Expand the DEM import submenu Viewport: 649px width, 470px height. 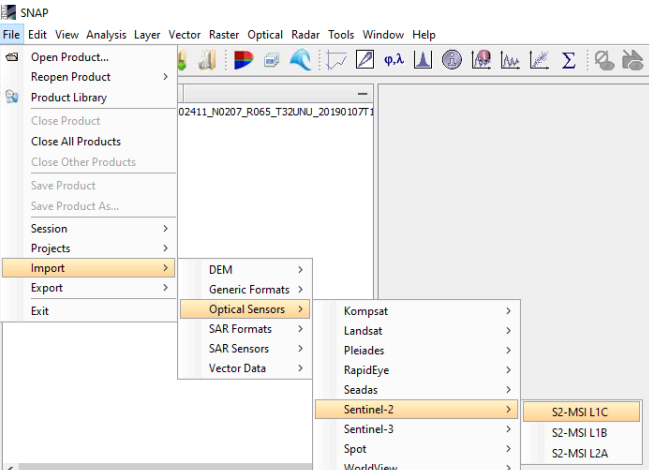tap(245, 270)
